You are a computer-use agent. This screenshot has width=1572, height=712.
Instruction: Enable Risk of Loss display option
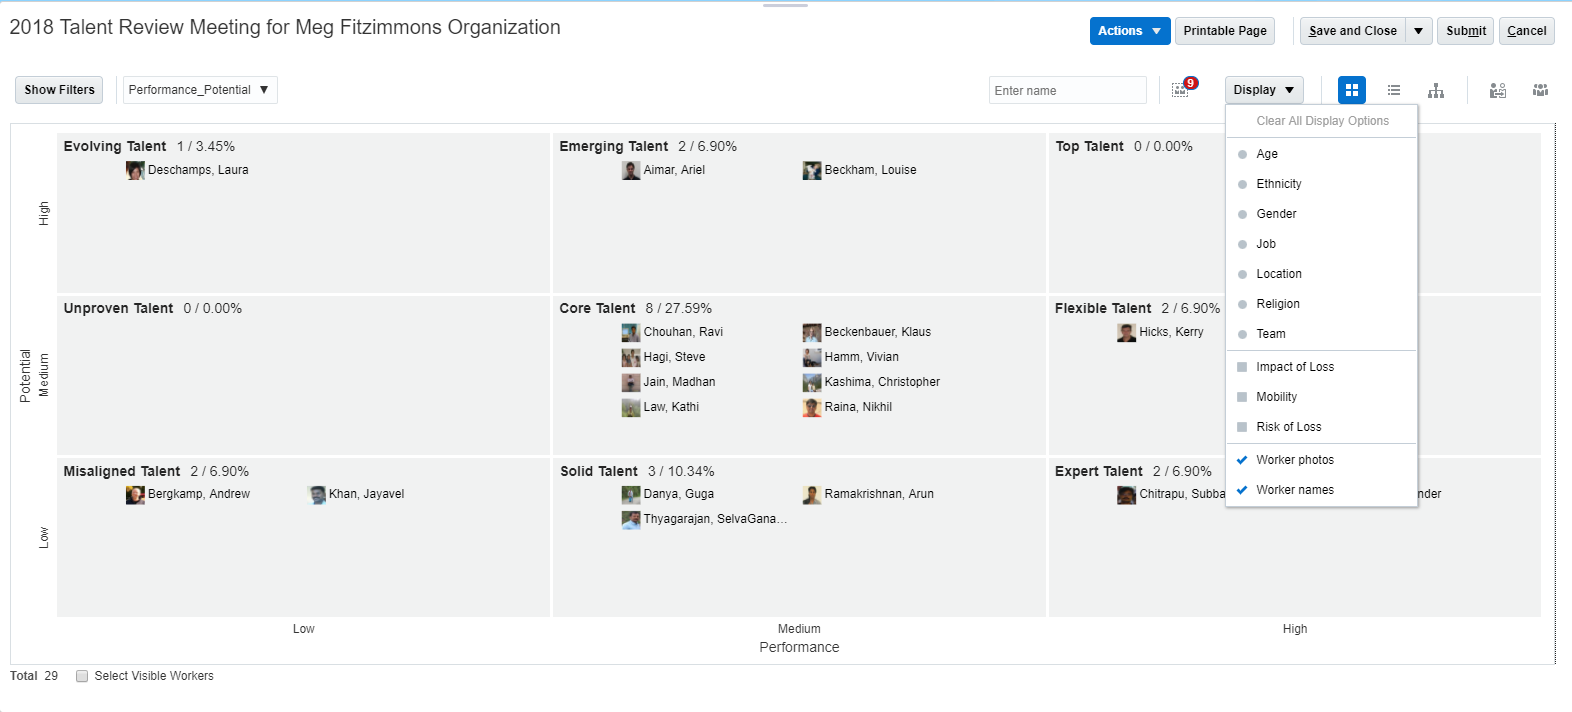click(1288, 427)
